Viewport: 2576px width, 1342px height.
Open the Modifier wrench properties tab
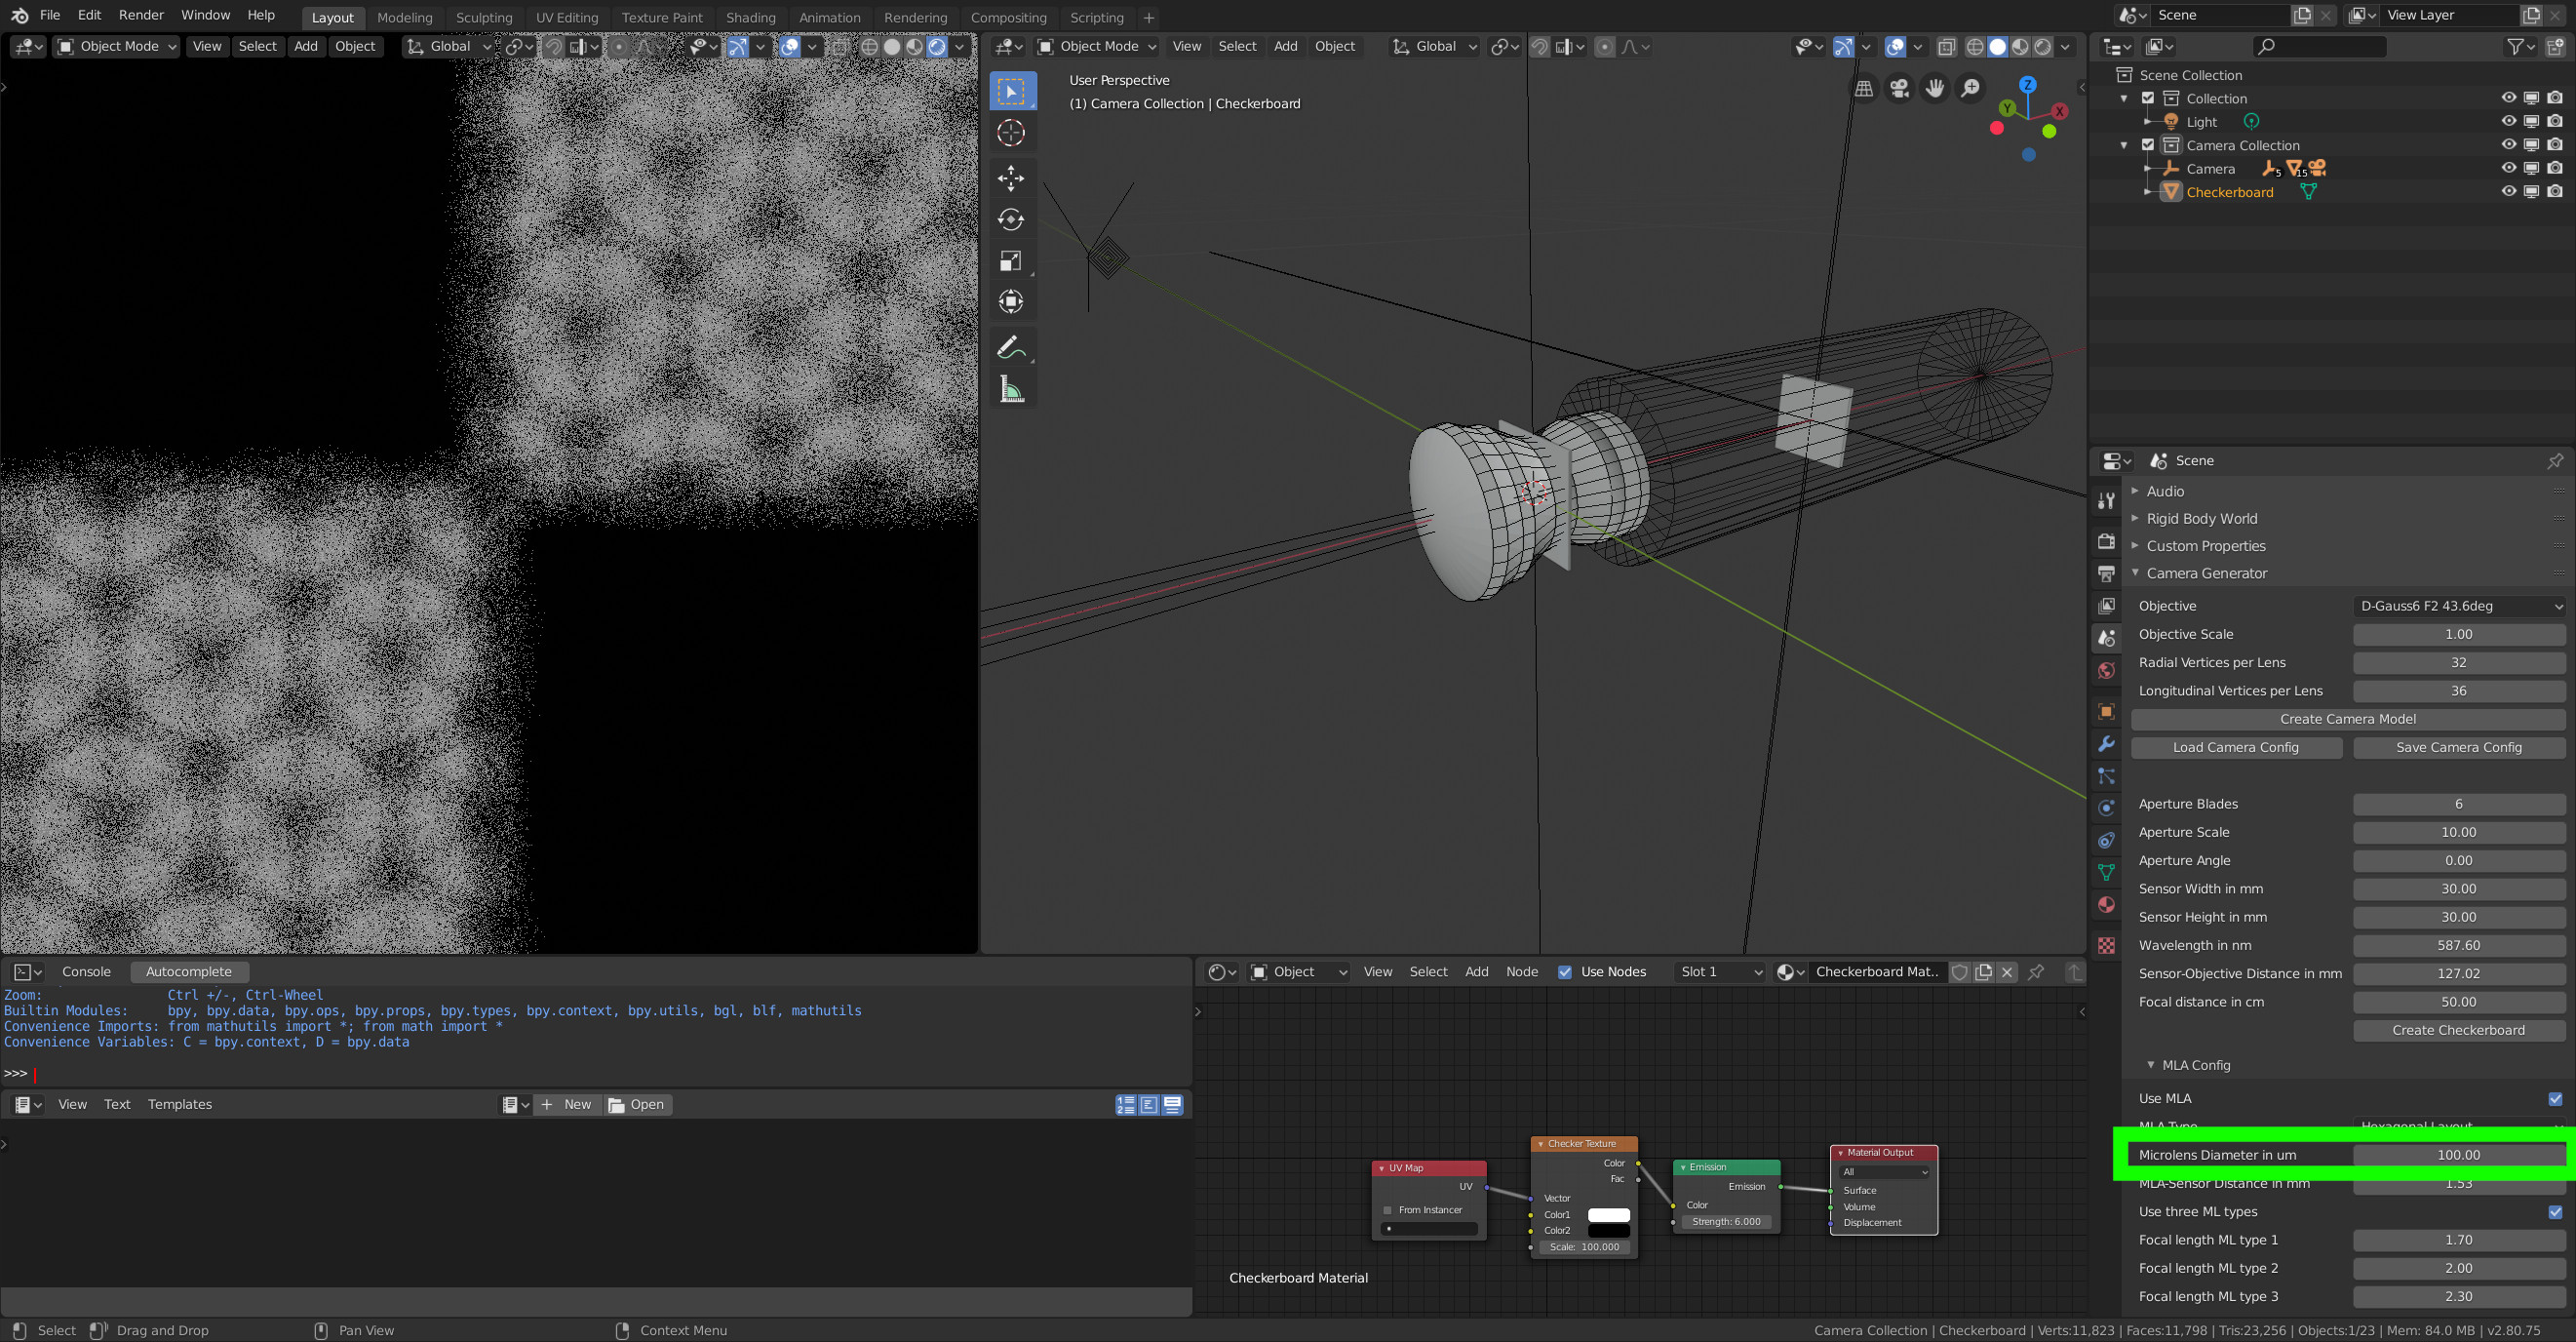pos(2106,744)
